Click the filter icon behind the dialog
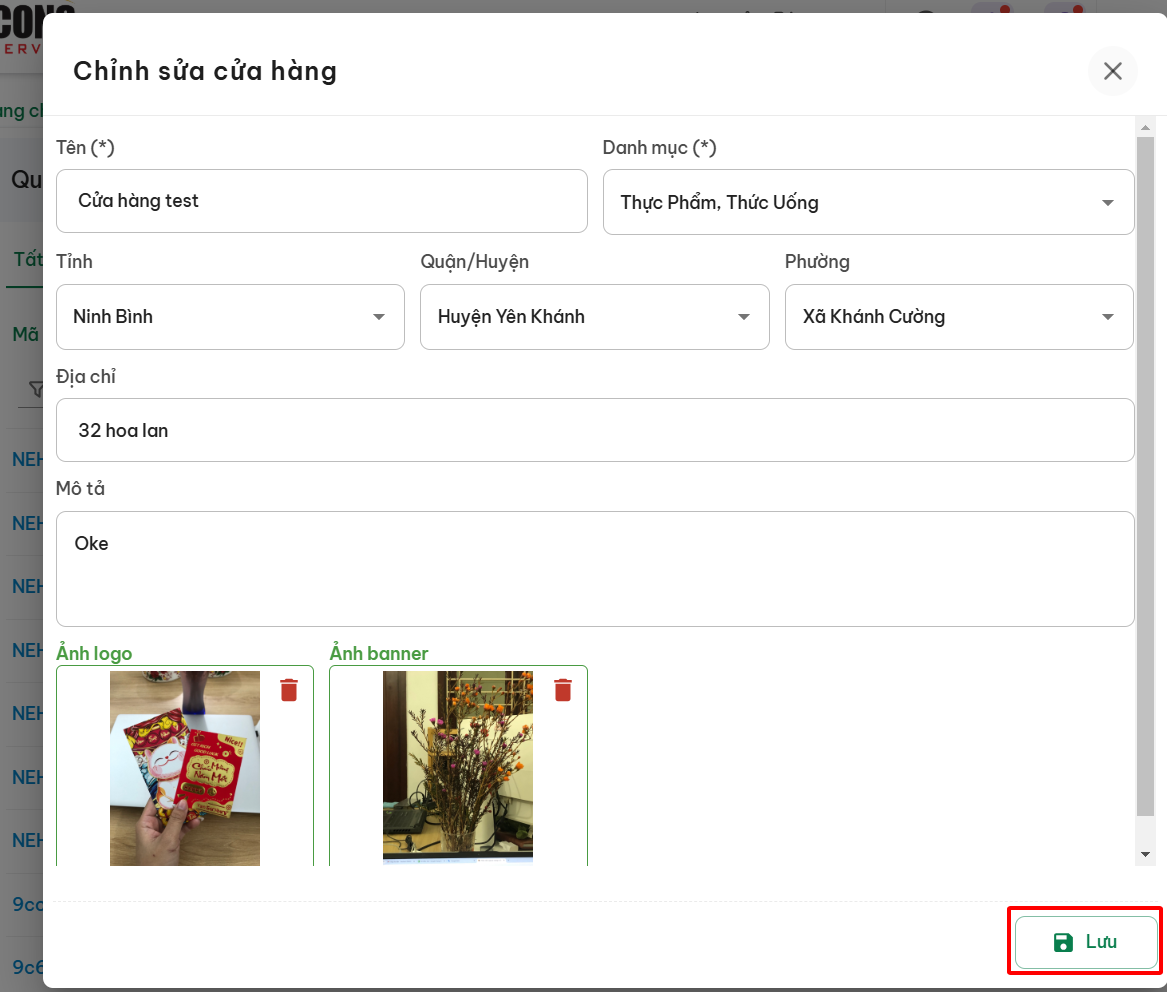This screenshot has width=1167, height=992. tap(36, 389)
